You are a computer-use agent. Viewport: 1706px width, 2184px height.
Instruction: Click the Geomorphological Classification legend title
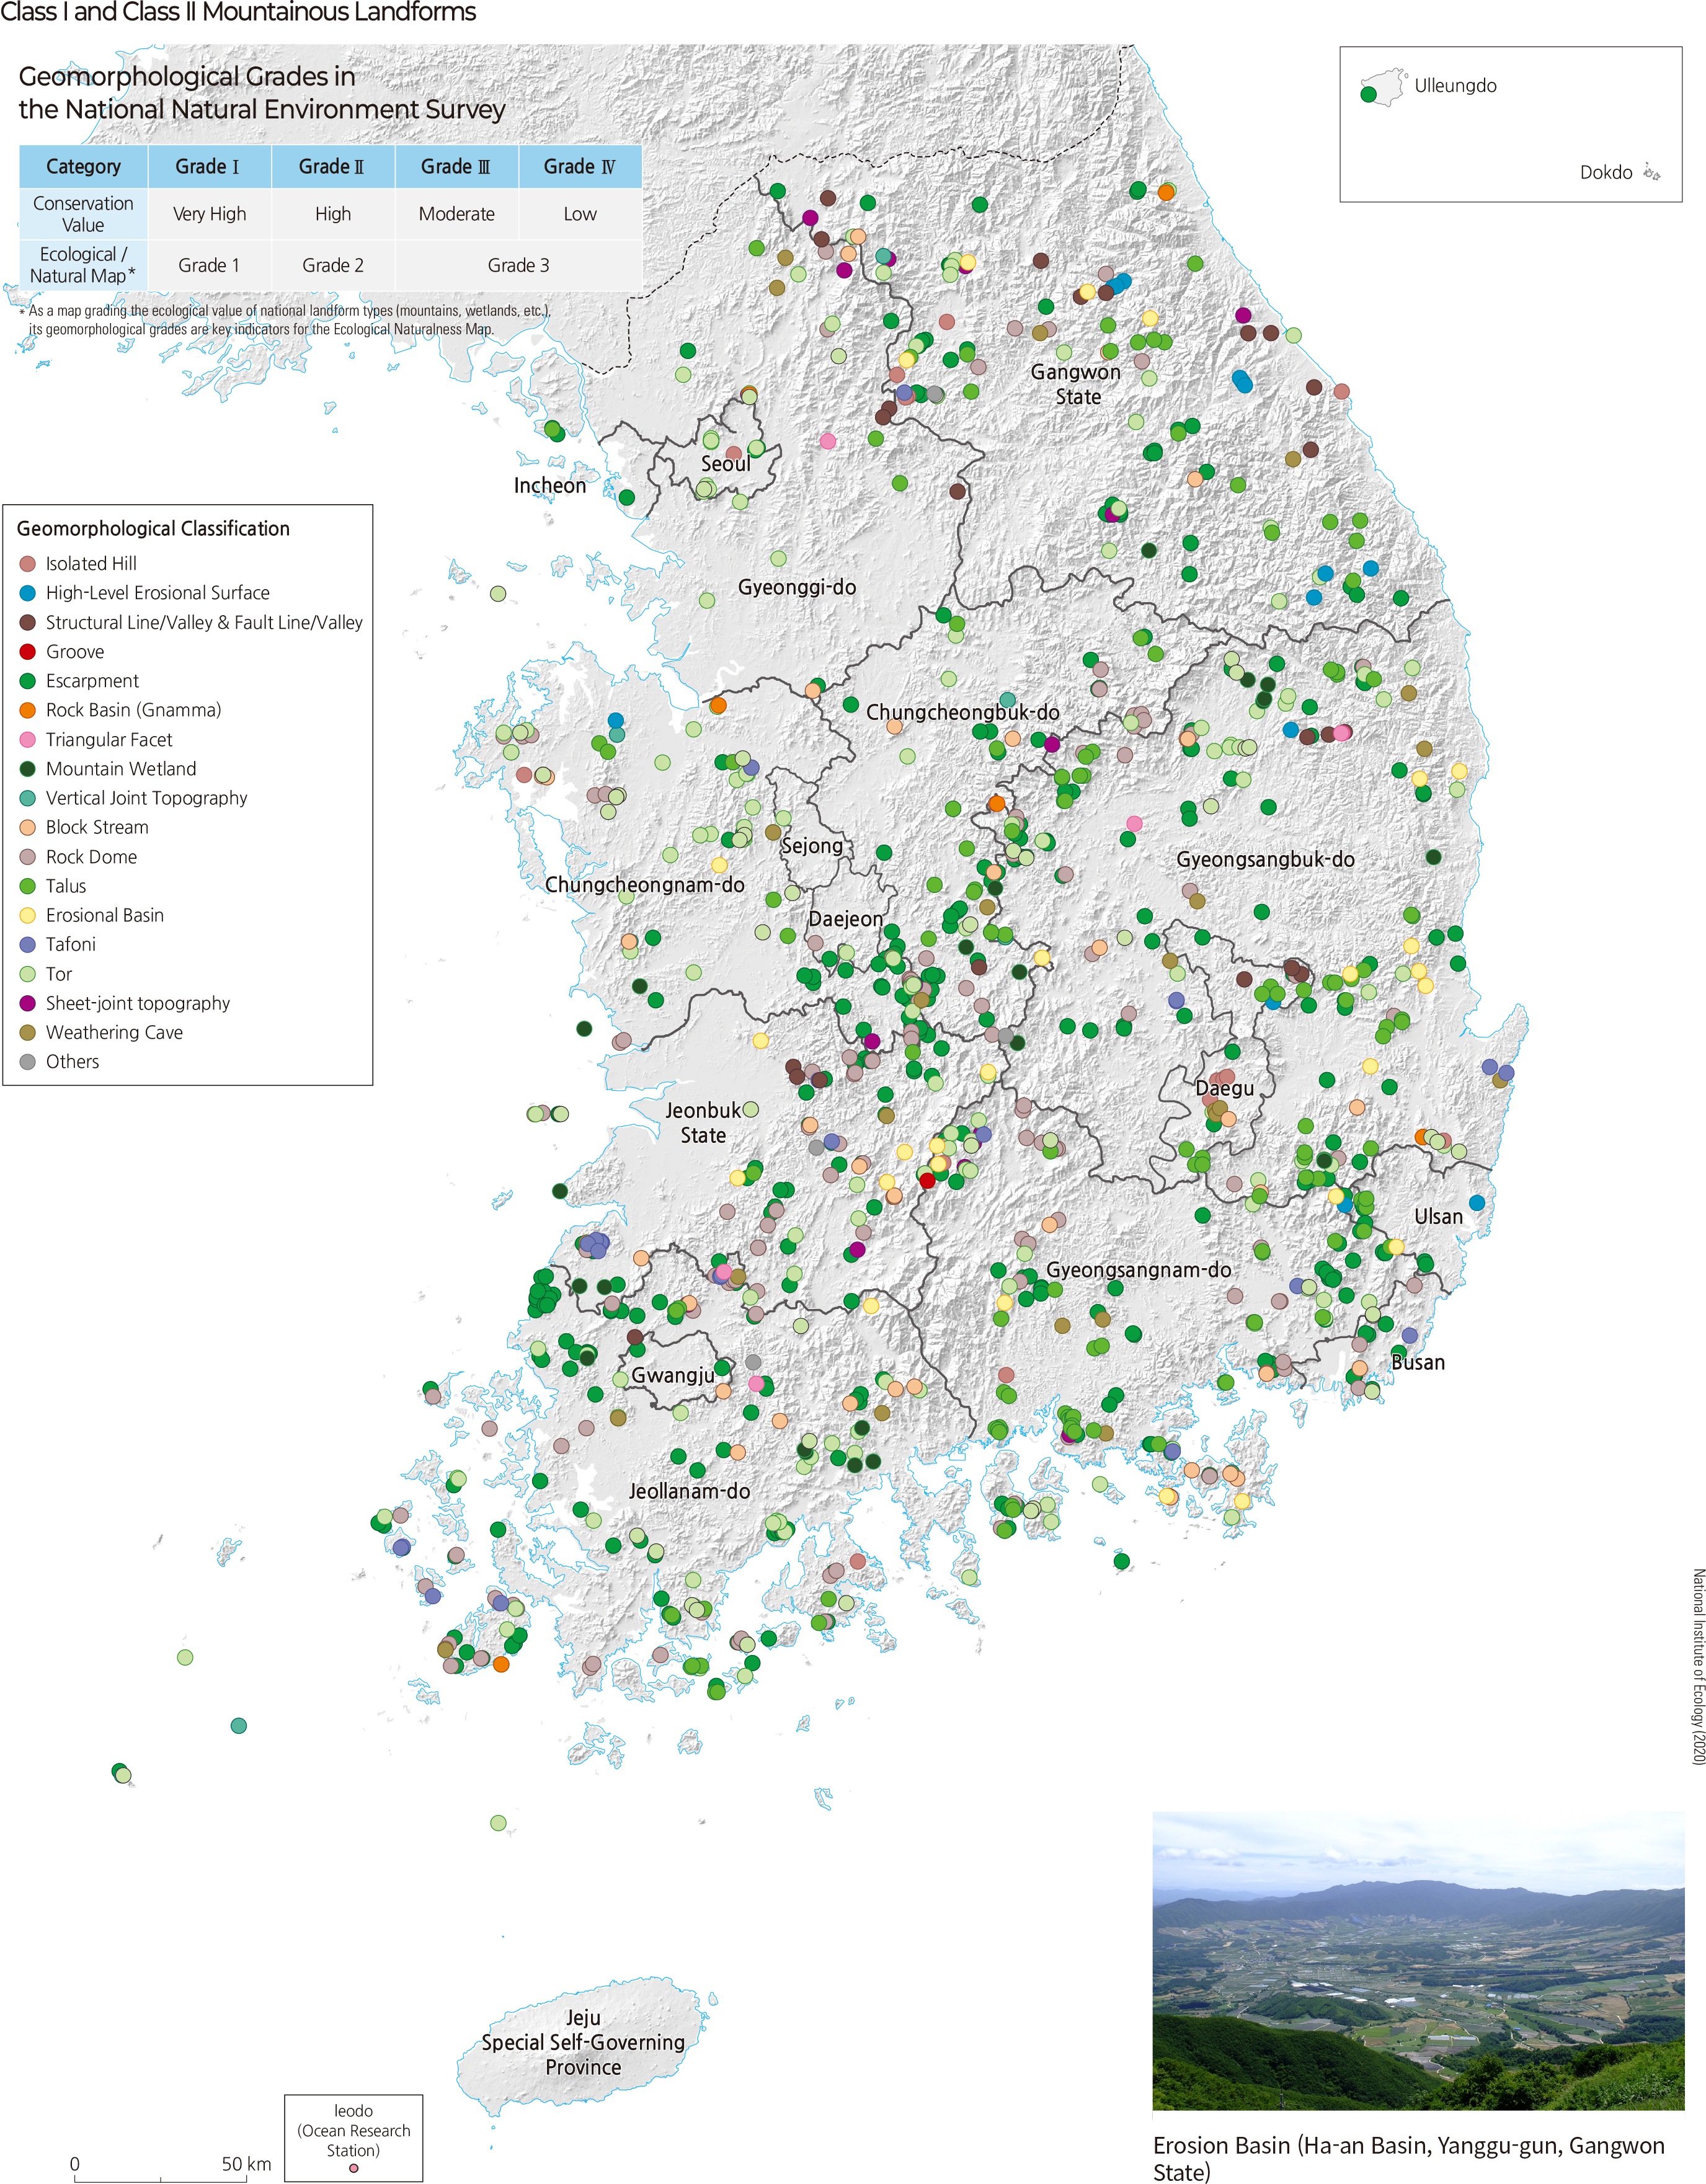click(x=153, y=528)
